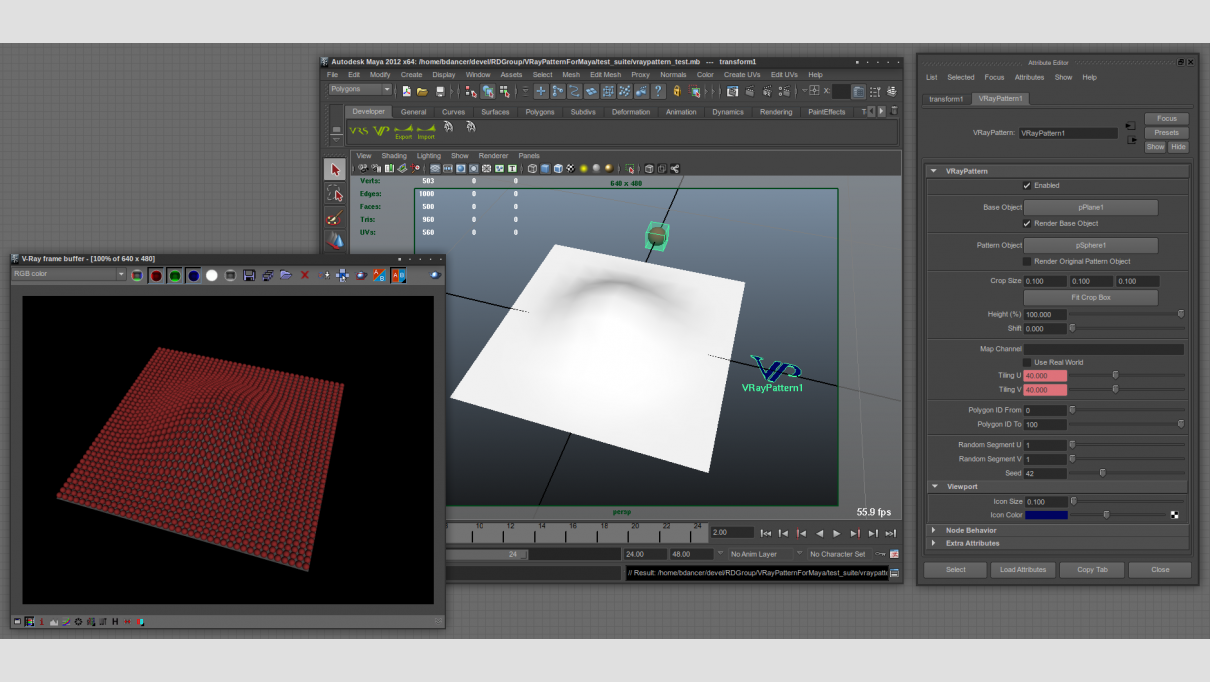Select the arrow Select tool in Maya toolbox
This screenshot has width=1210, height=682.
(x=335, y=170)
